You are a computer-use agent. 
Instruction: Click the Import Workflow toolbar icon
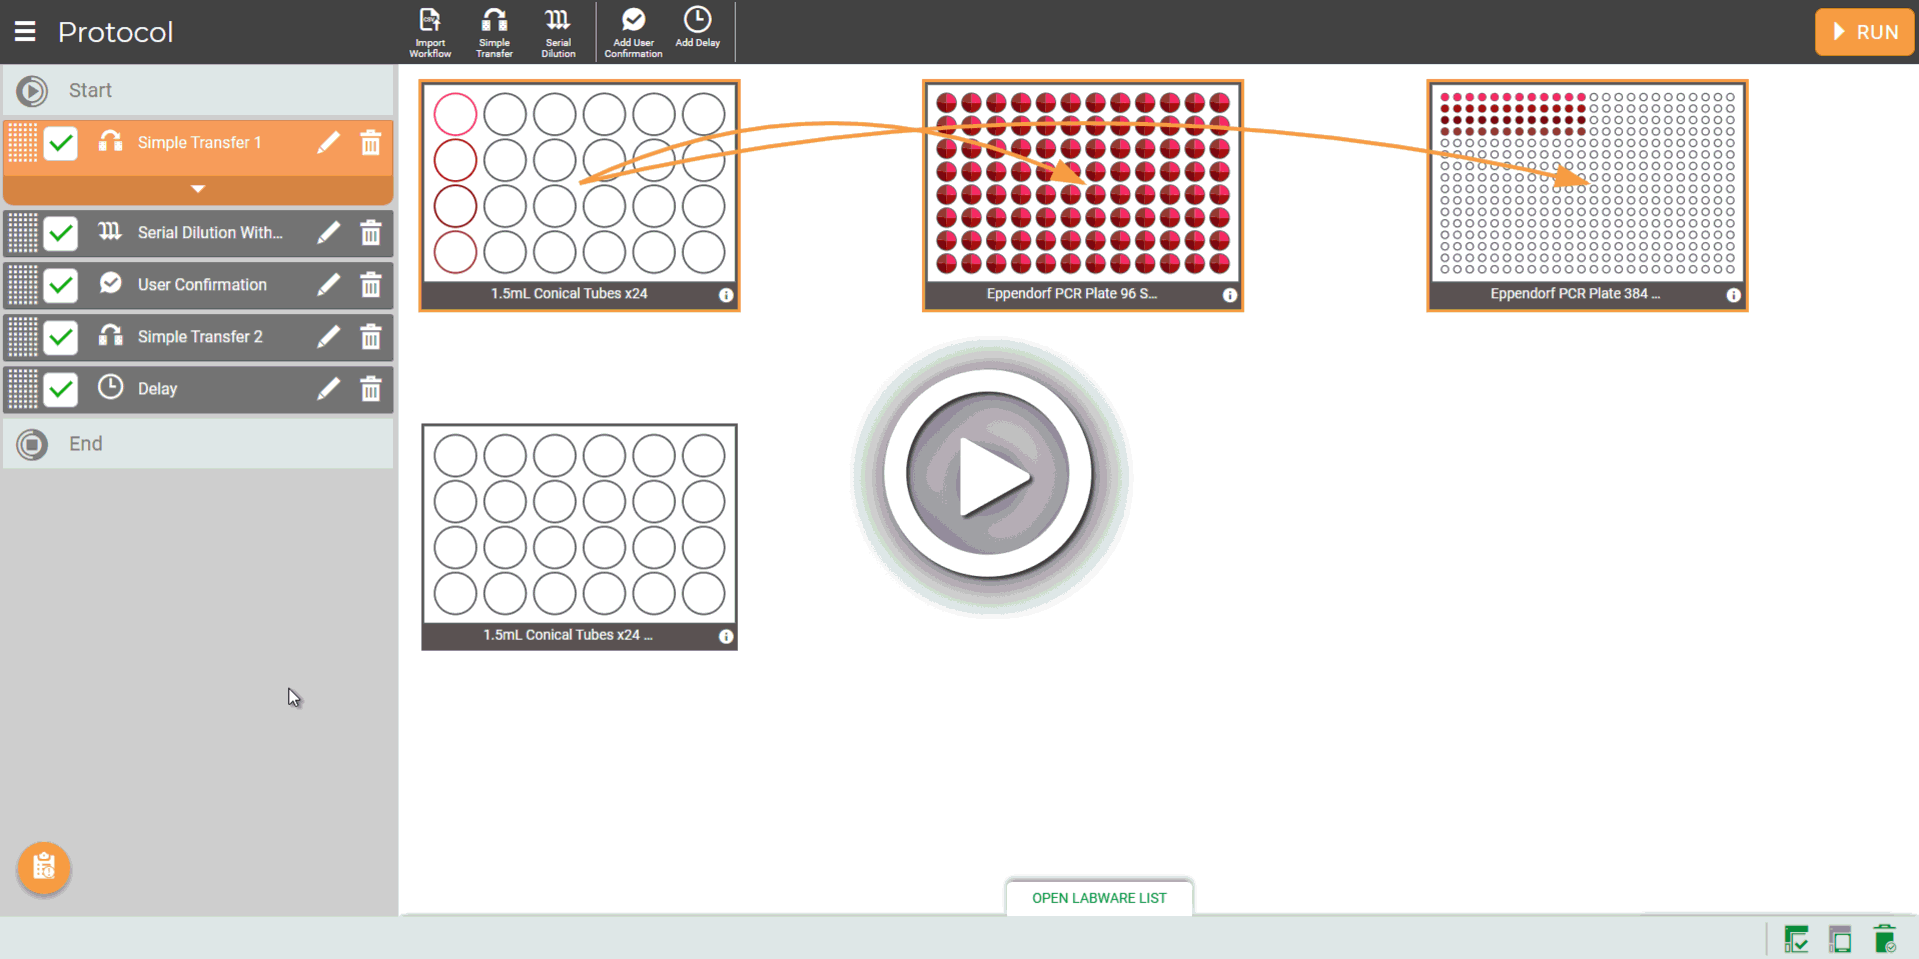(430, 32)
